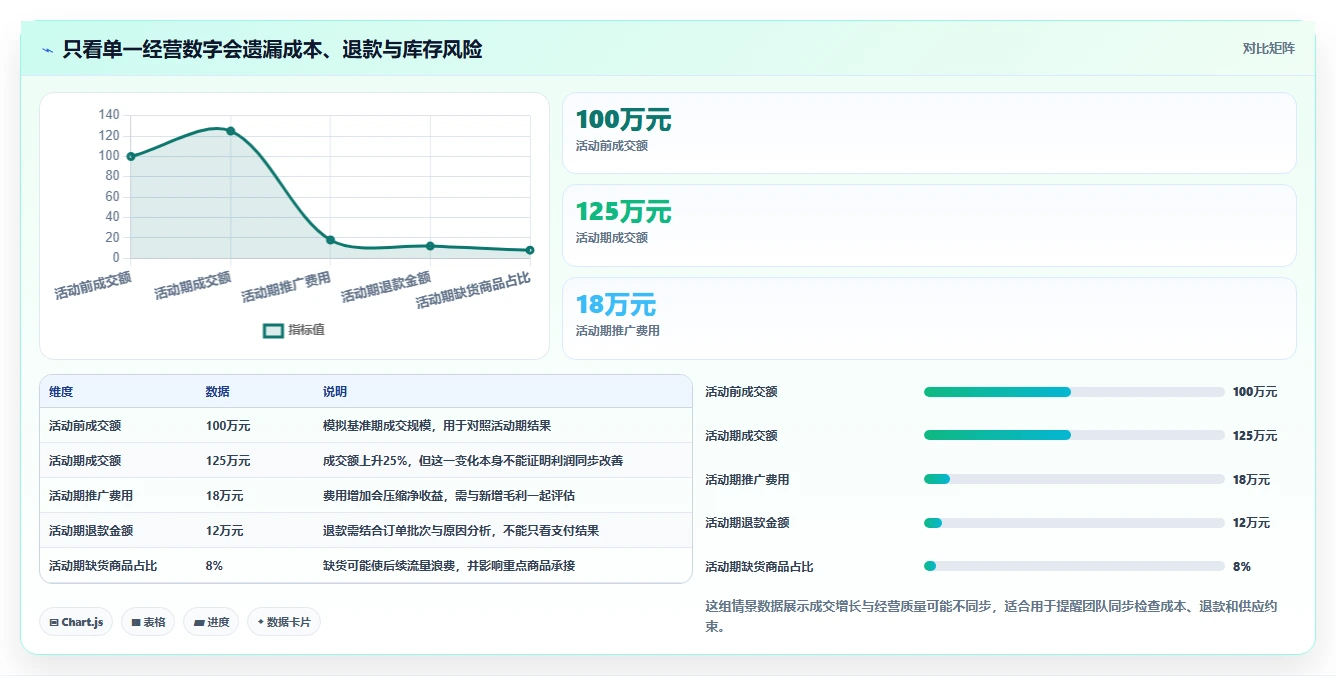This screenshot has width=1336, height=676.
Task: Click the 活动前成交额 progress bar
Action: tap(1074, 392)
